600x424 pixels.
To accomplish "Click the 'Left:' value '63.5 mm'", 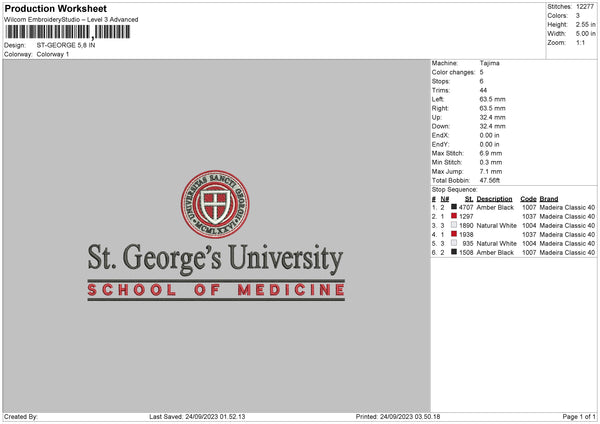I will point(492,99).
